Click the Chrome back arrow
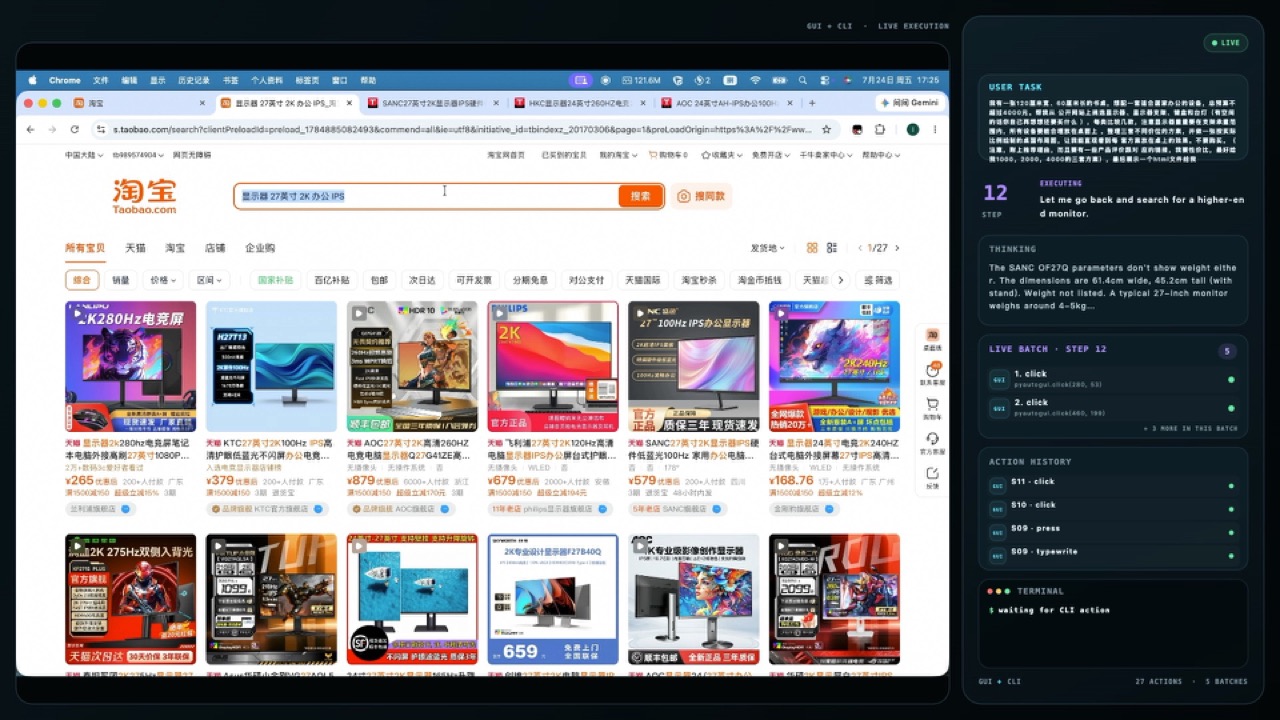 (x=30, y=129)
